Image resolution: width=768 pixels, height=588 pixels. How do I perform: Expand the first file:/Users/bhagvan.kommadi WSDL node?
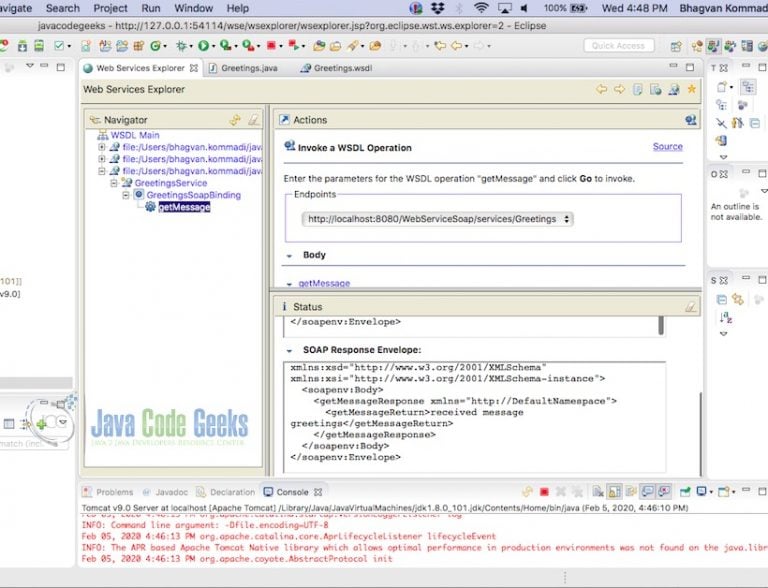(101, 147)
